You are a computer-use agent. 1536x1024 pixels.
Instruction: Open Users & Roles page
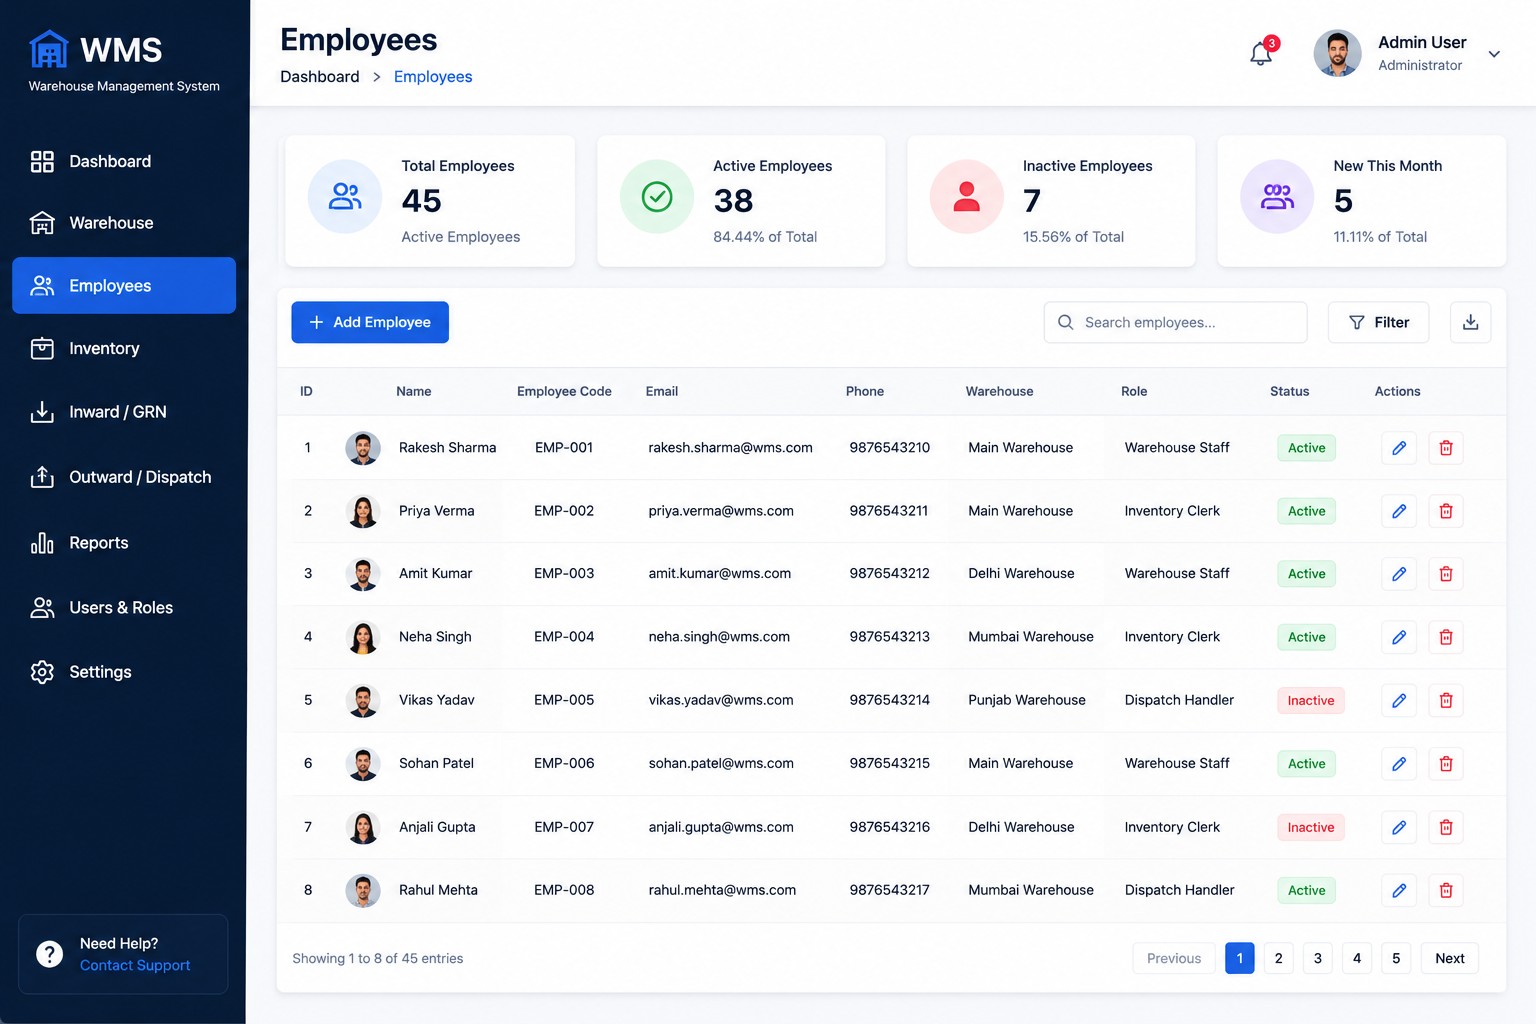point(124,608)
